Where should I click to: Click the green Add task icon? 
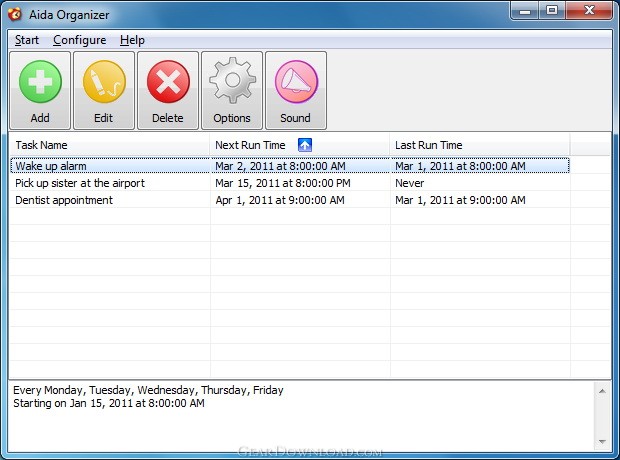coord(40,82)
